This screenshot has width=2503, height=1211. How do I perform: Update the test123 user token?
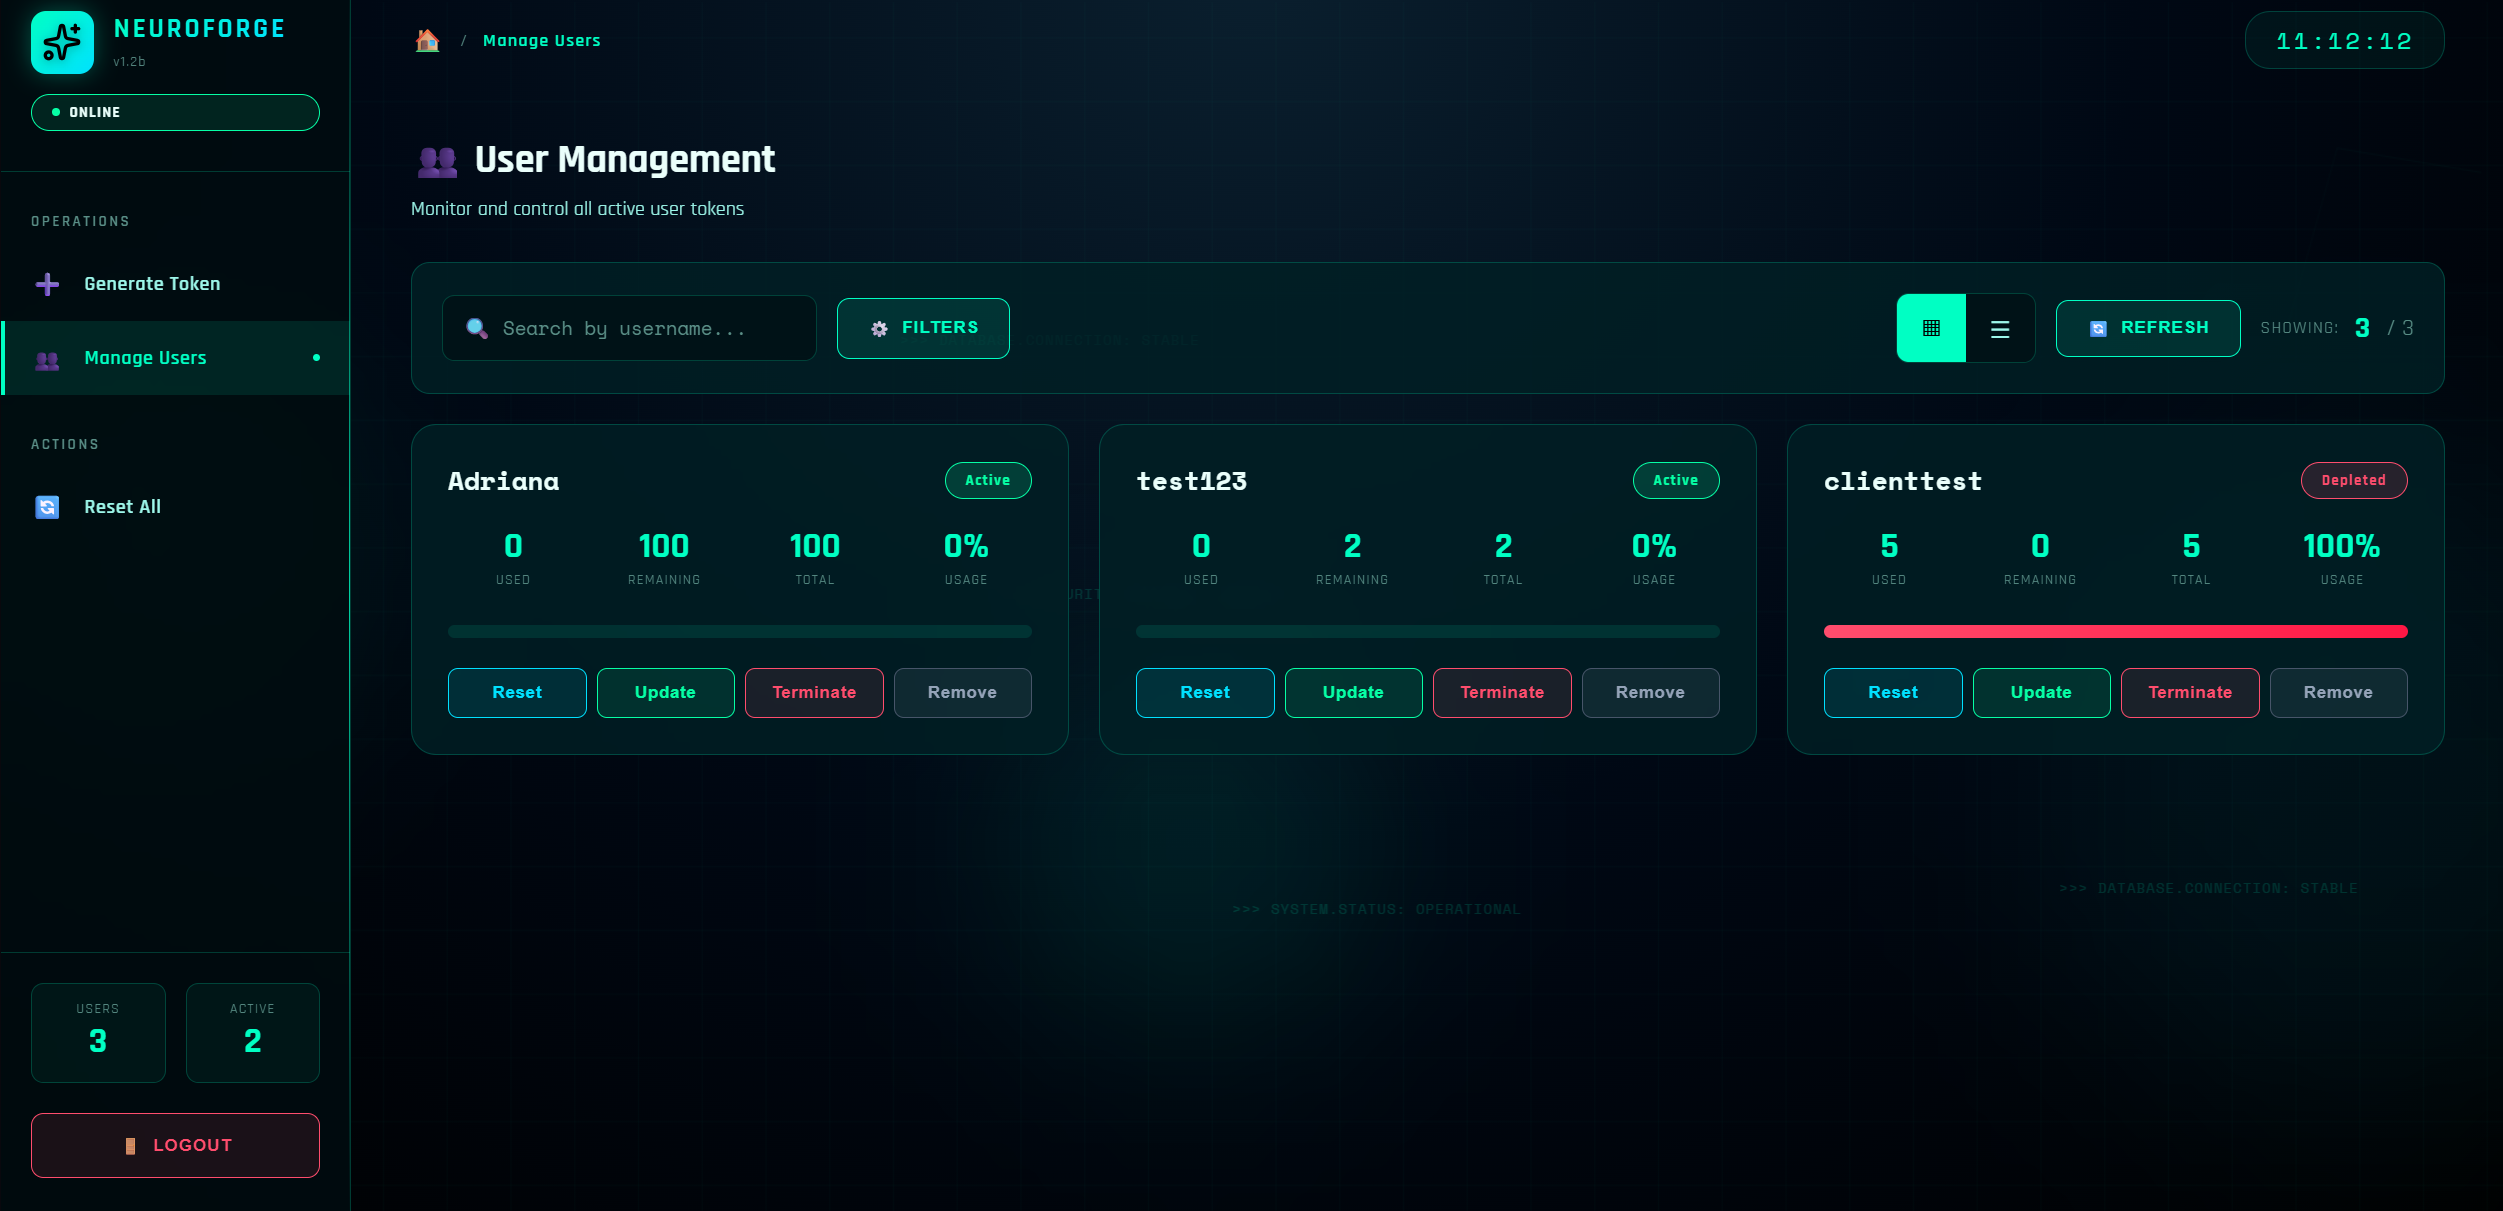(x=1353, y=693)
